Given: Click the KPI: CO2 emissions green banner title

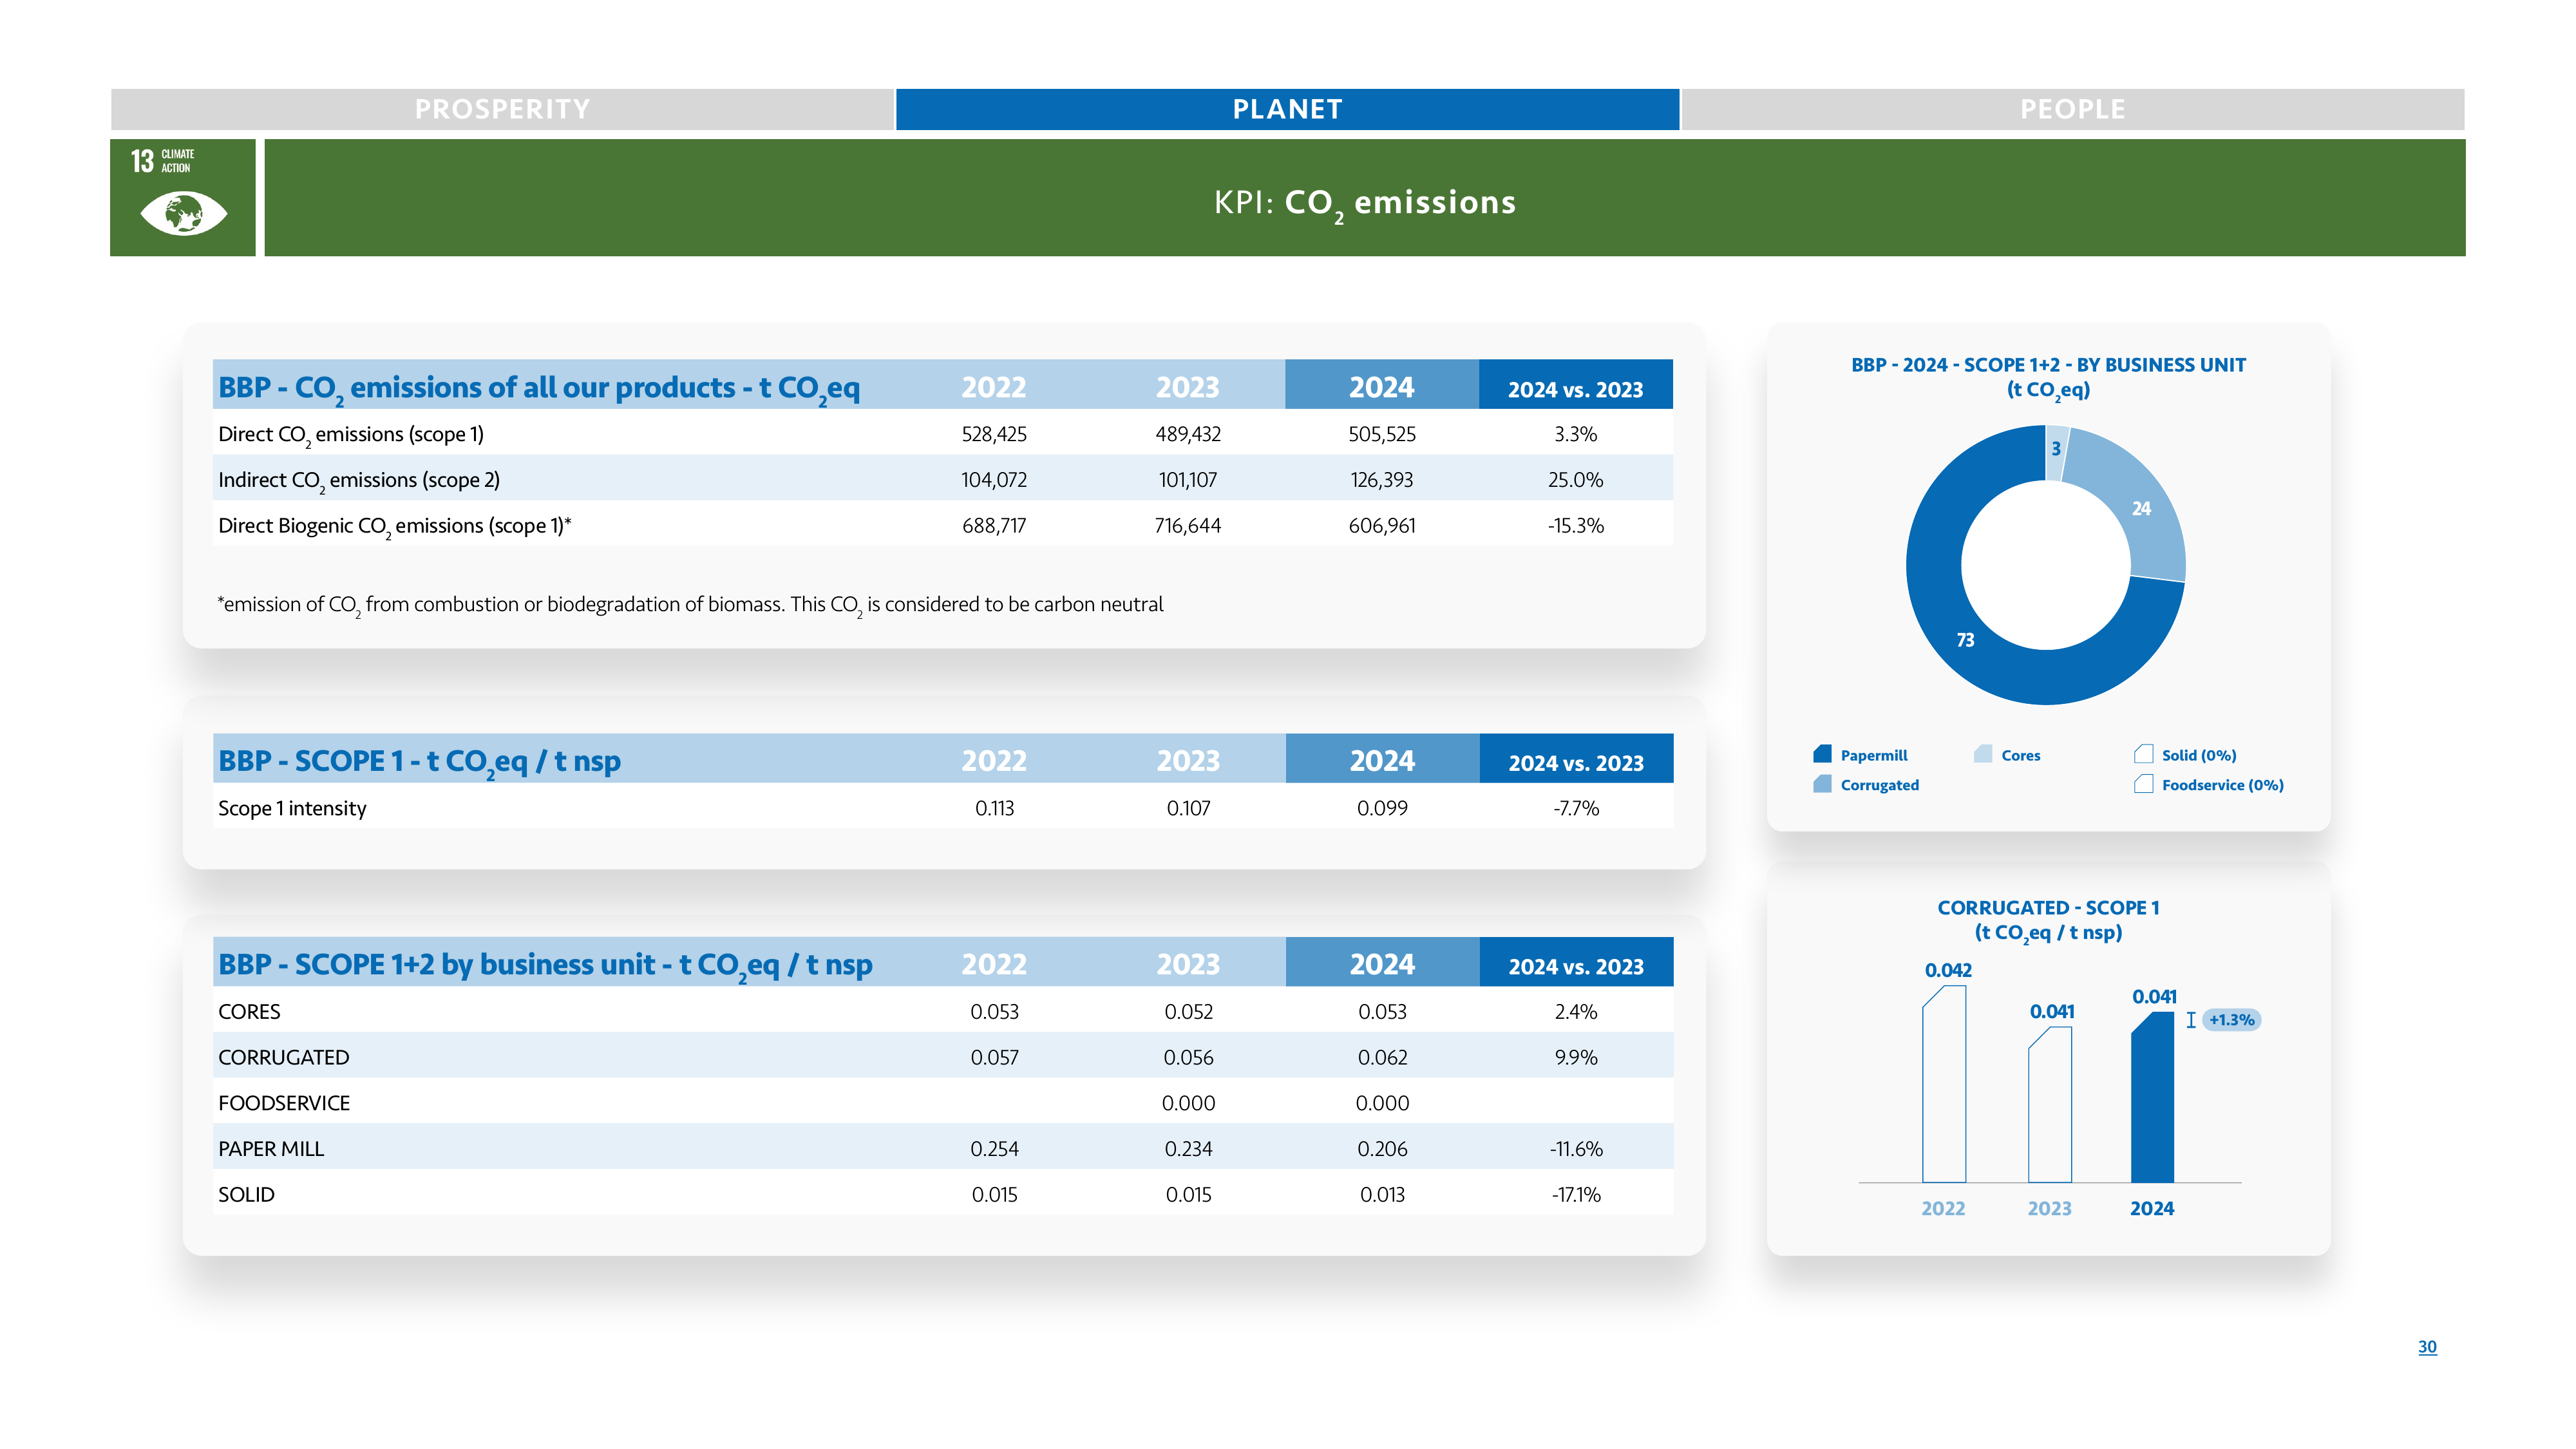Looking at the screenshot, I should pyautogui.click(x=1365, y=202).
